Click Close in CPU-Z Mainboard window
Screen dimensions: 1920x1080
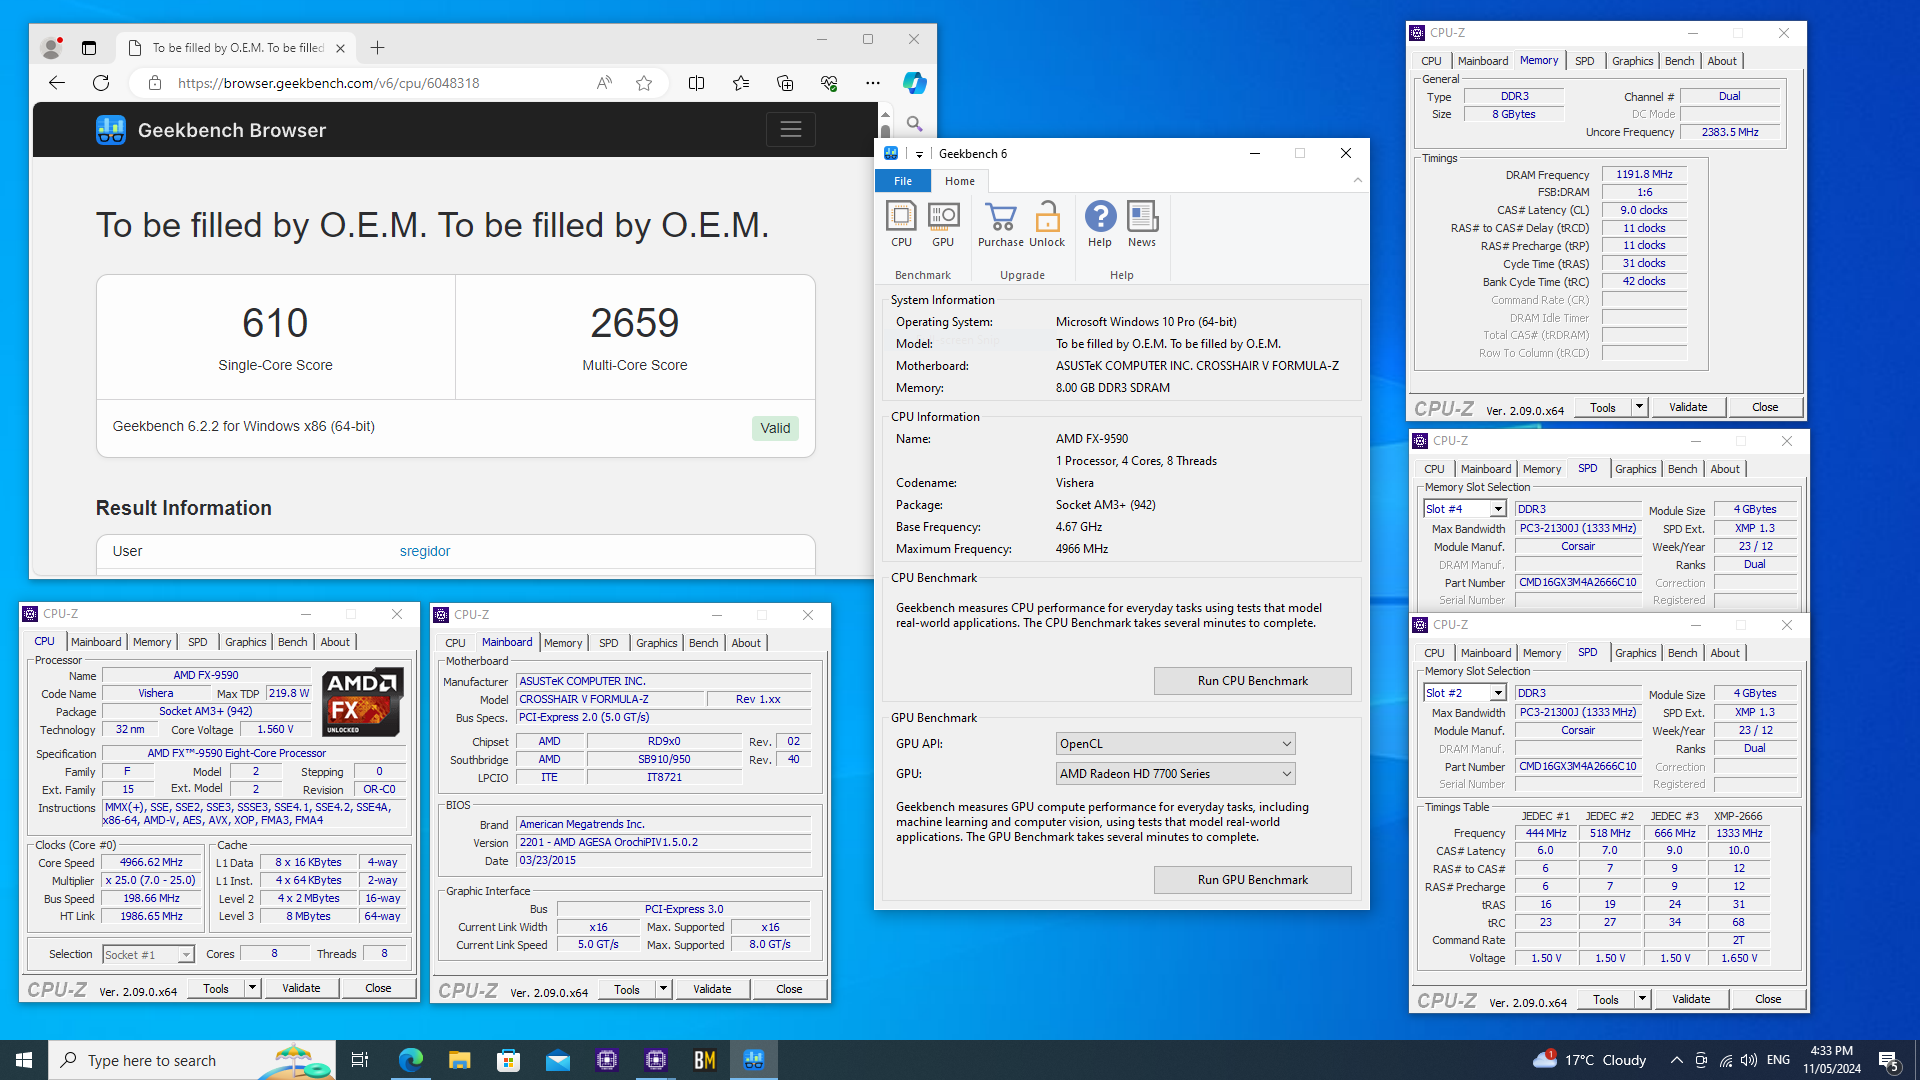point(789,989)
